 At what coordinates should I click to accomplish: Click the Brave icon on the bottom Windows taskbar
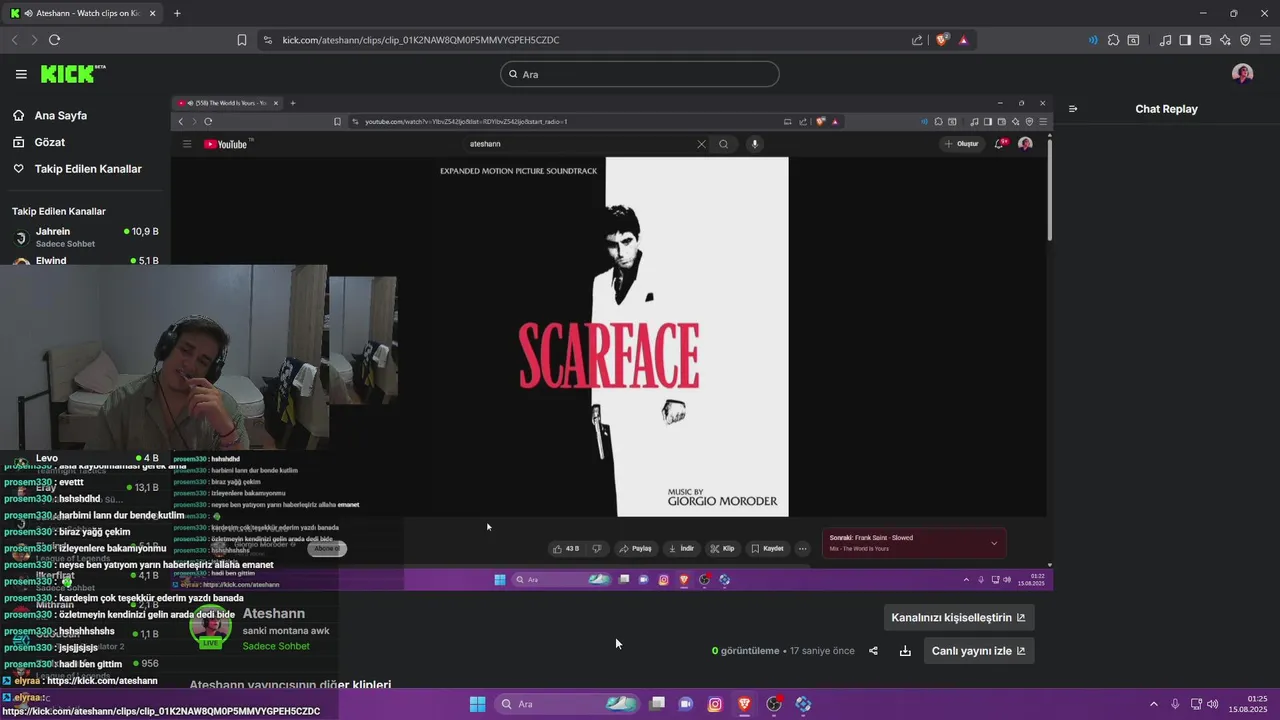tap(744, 704)
